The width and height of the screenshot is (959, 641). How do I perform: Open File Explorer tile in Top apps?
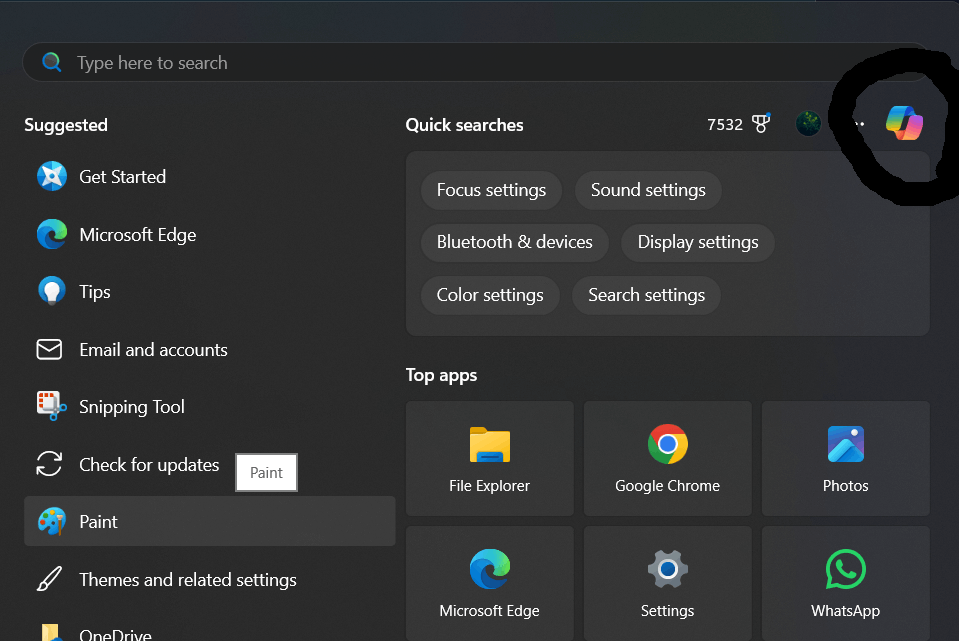489,458
